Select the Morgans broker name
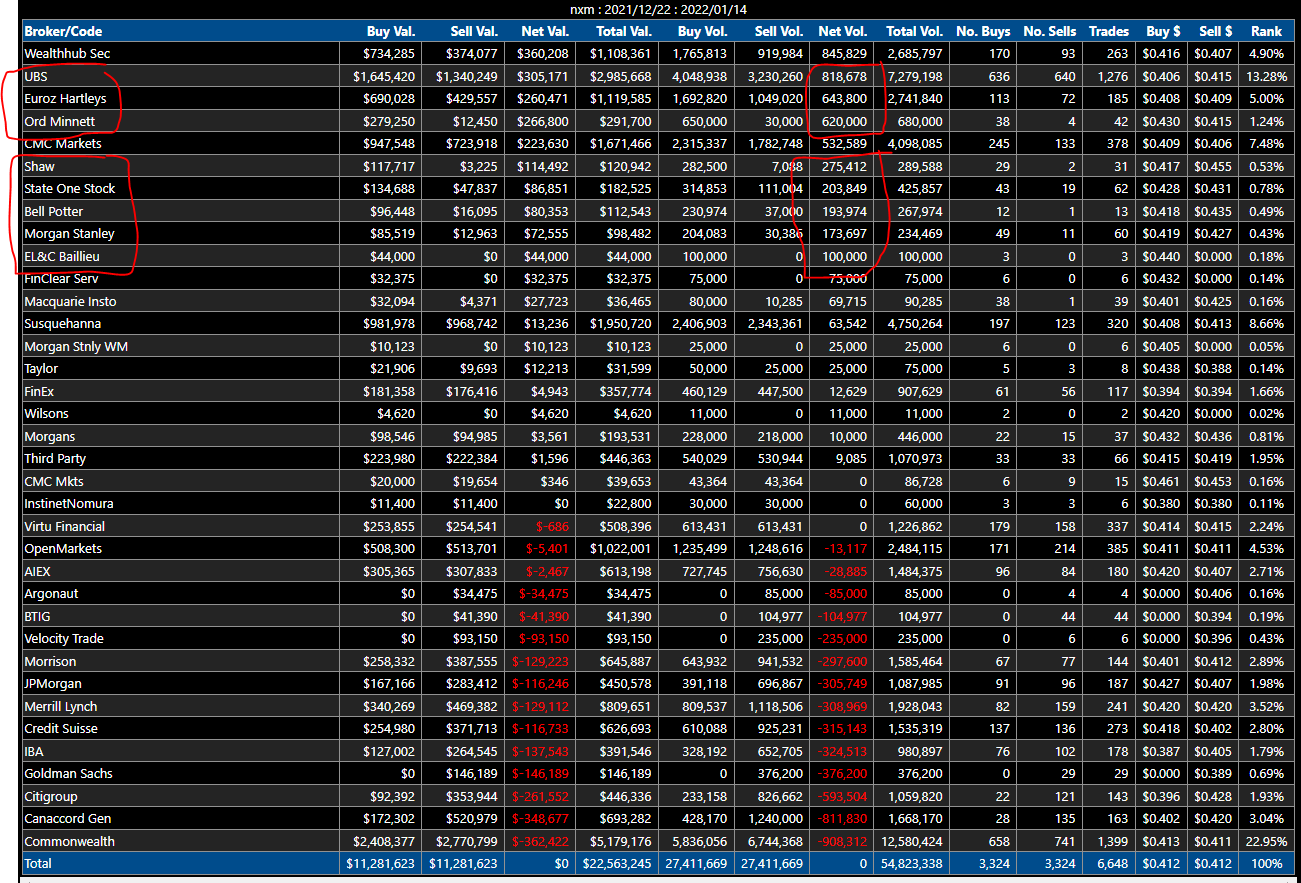This screenshot has height=883, width=1301. 50,436
